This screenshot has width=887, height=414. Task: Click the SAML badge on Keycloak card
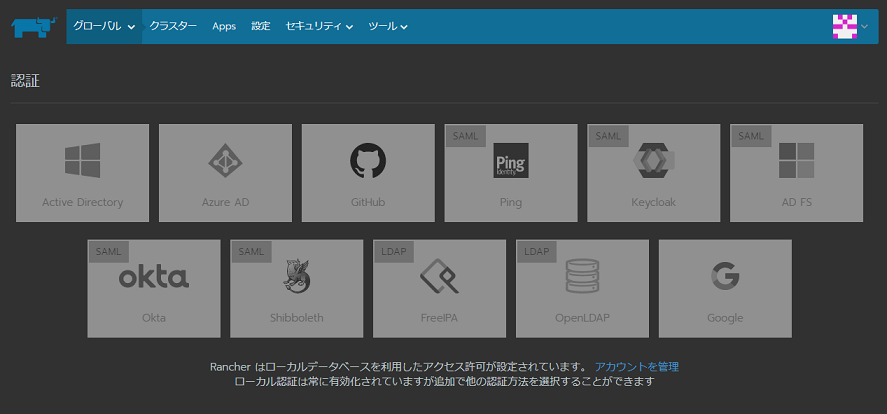tap(608, 136)
